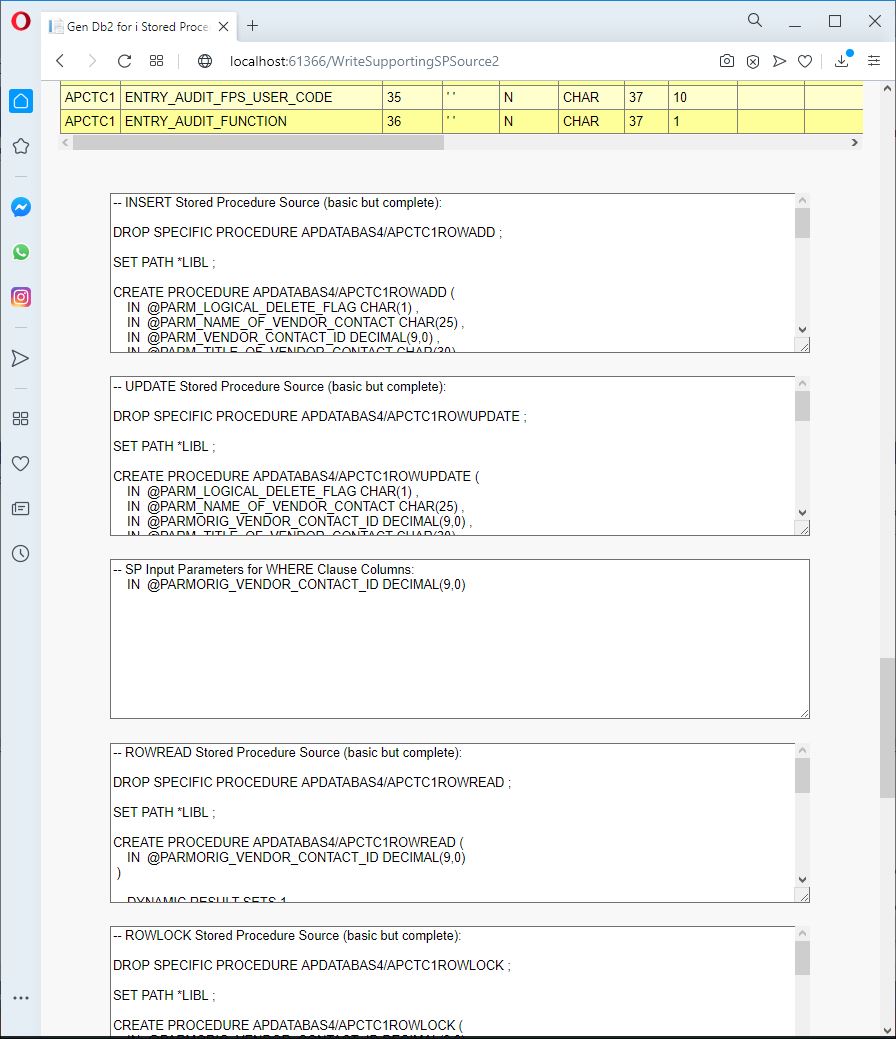Click left arrow of table horizontal scrollbar
Image resolution: width=896 pixels, height=1039 pixels.
click(x=65, y=142)
